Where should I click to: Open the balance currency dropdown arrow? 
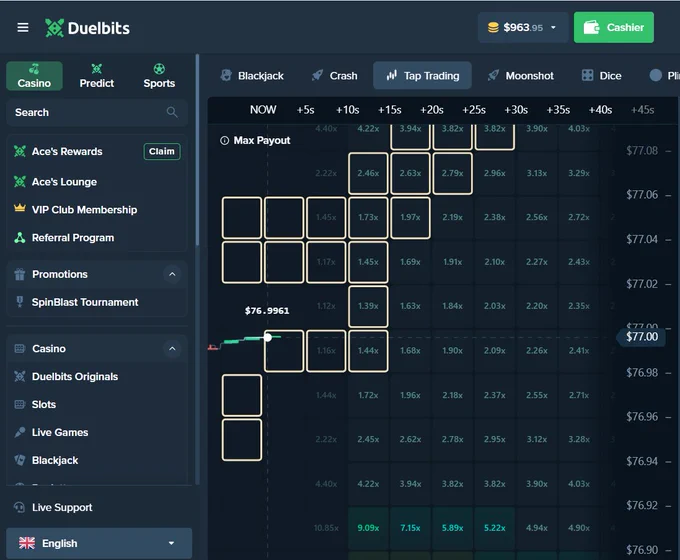tap(553, 27)
